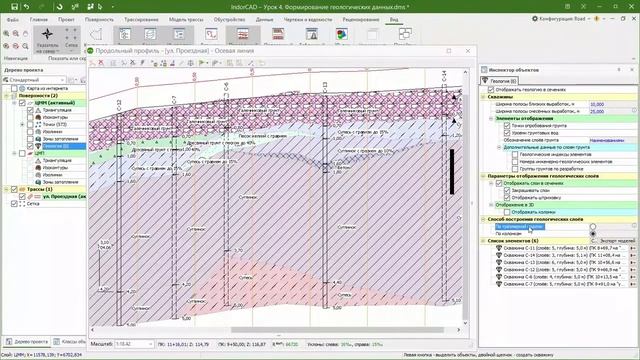Open the Файл menu
This screenshot has height=360, width=640.
[13, 20]
